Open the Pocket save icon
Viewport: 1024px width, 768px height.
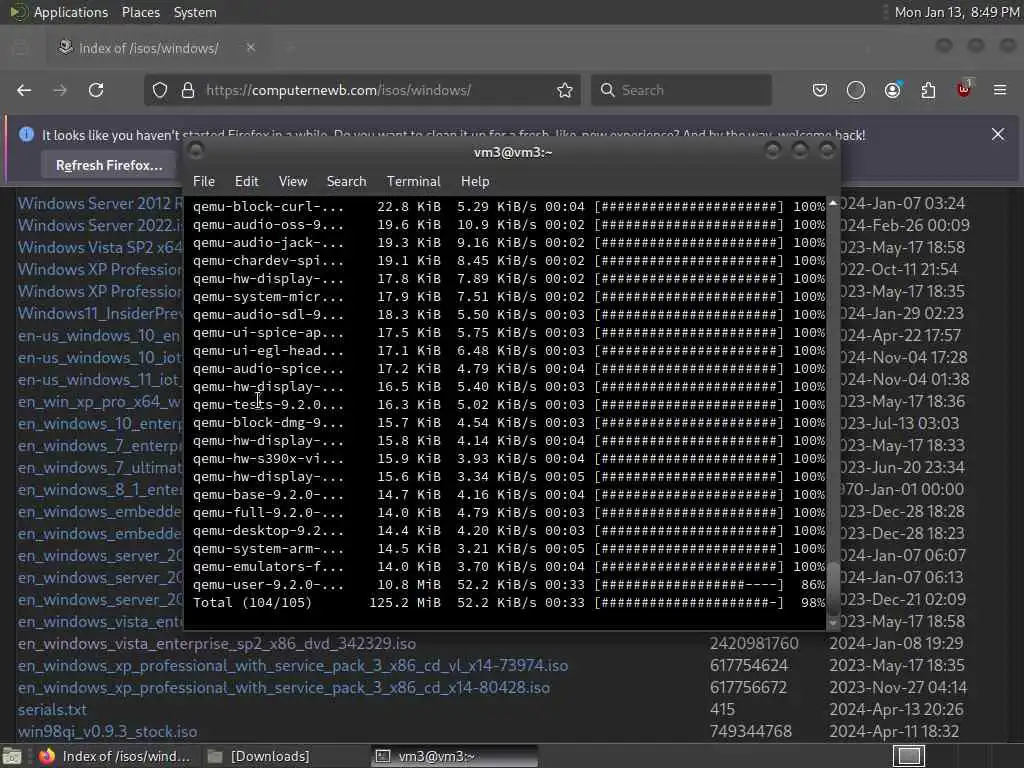click(x=820, y=90)
